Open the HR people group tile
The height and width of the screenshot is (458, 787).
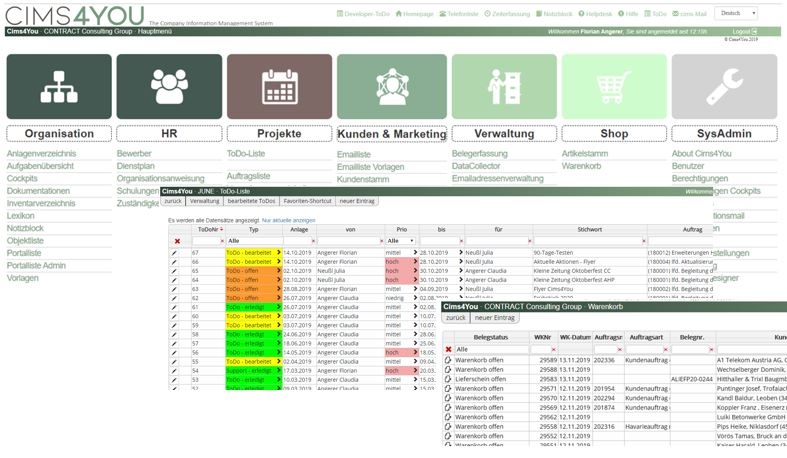pyautogui.click(x=169, y=86)
